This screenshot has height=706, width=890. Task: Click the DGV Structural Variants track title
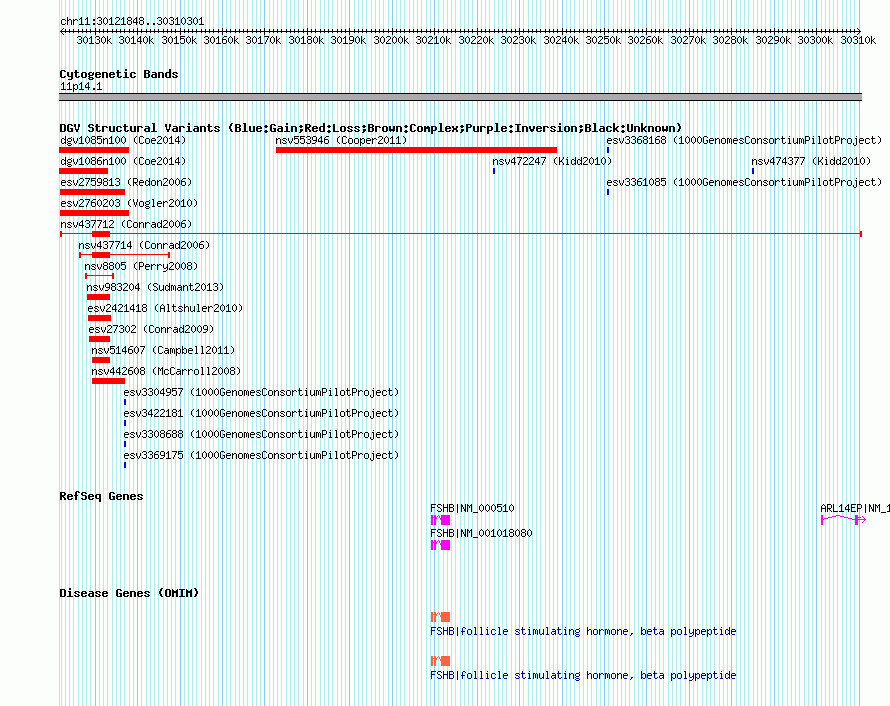[x=371, y=128]
